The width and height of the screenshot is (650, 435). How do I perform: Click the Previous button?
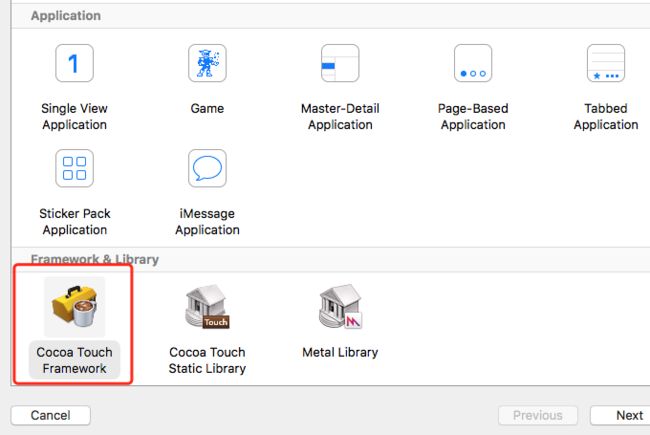[x=538, y=415]
